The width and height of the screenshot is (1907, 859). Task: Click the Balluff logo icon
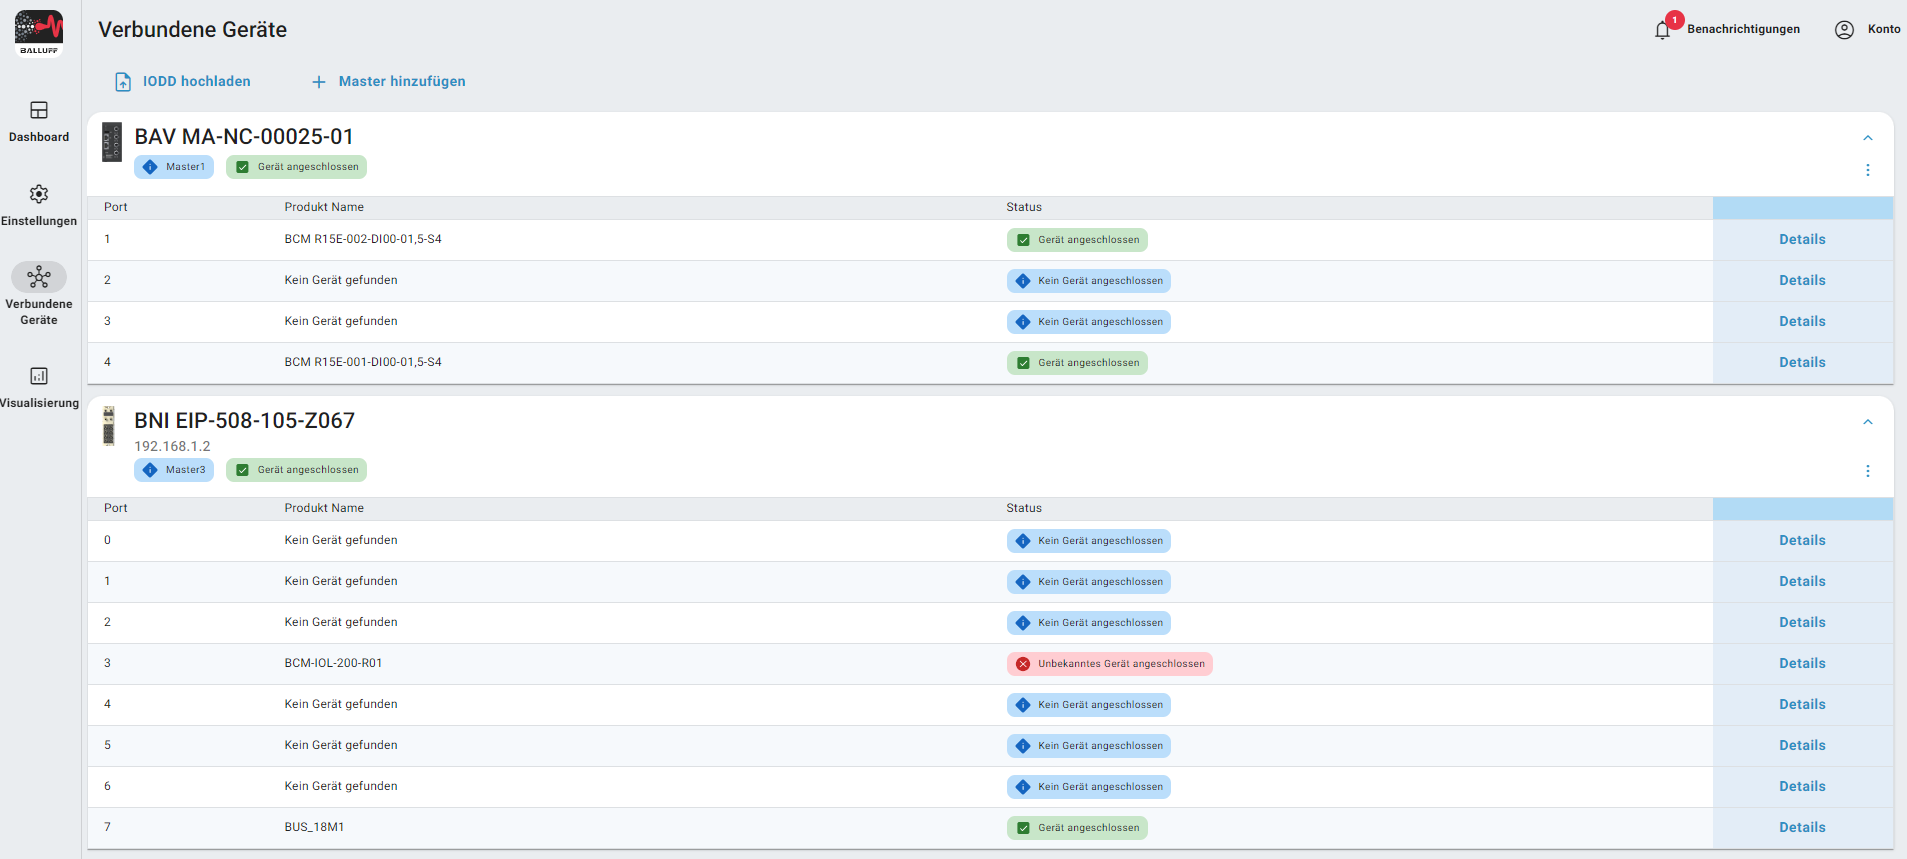coord(39,32)
